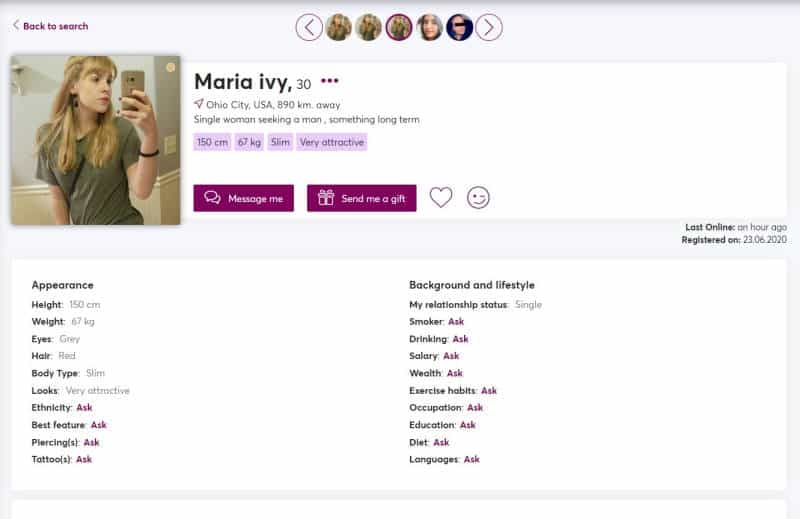Click the Message me button

(243, 198)
